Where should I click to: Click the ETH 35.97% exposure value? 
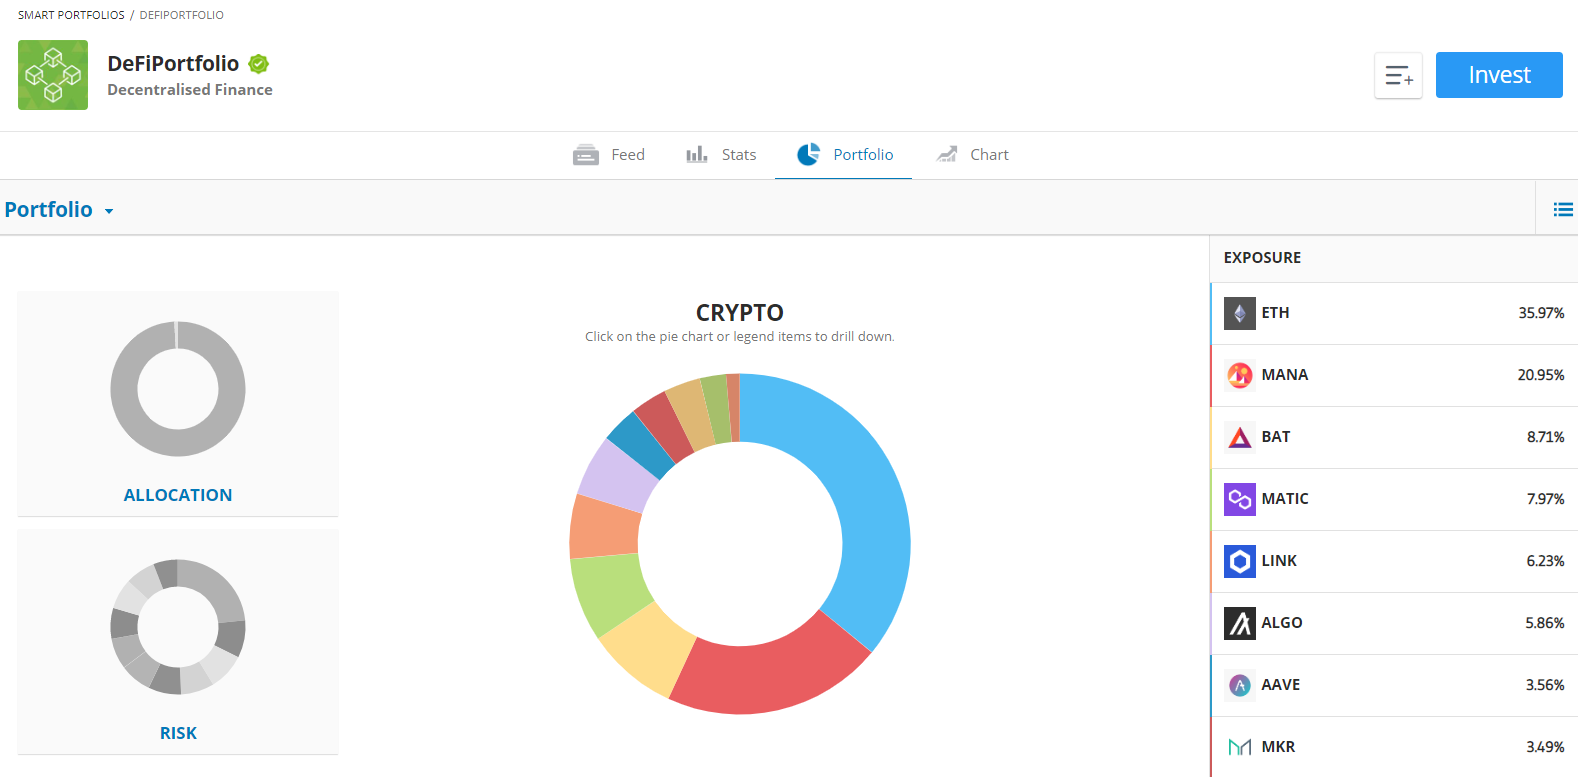1541,313
